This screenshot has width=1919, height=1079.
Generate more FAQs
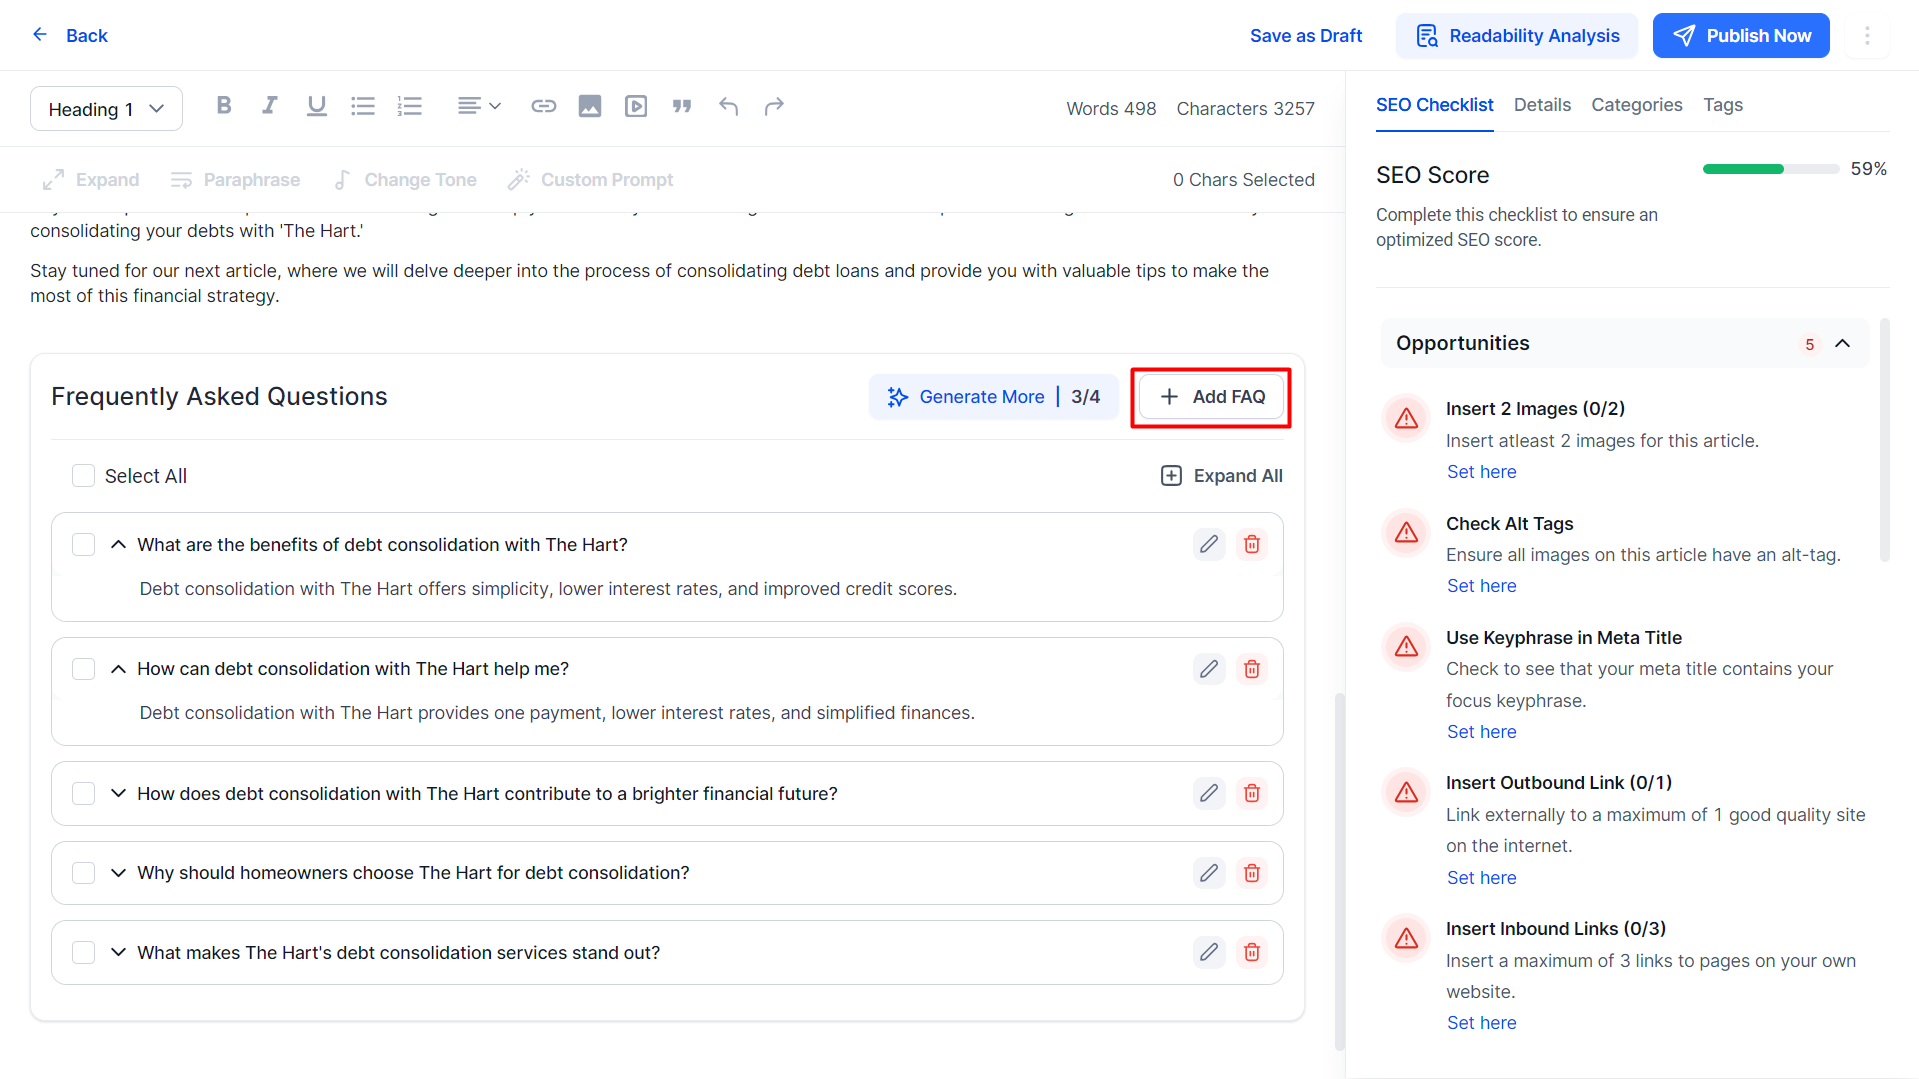(x=993, y=397)
